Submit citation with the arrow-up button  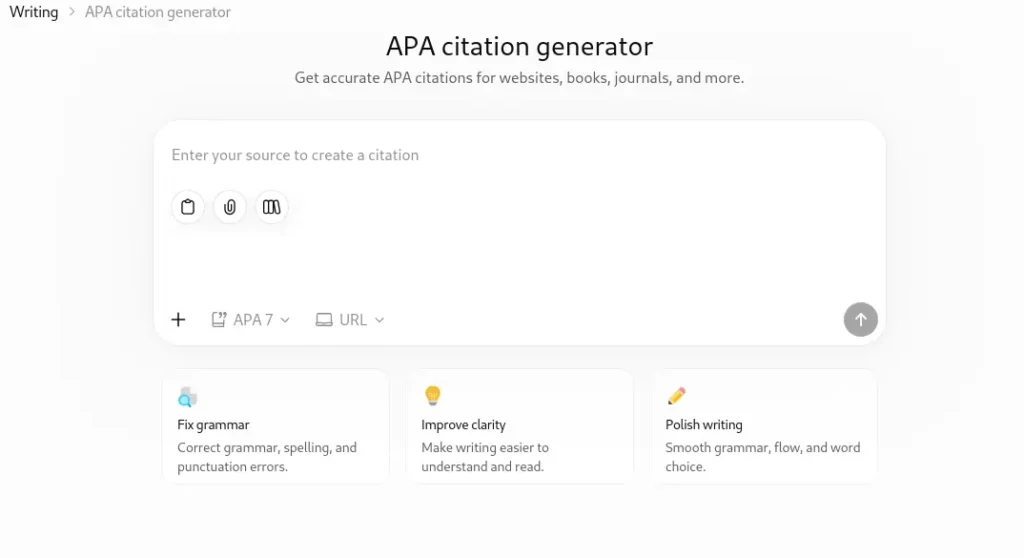(861, 320)
